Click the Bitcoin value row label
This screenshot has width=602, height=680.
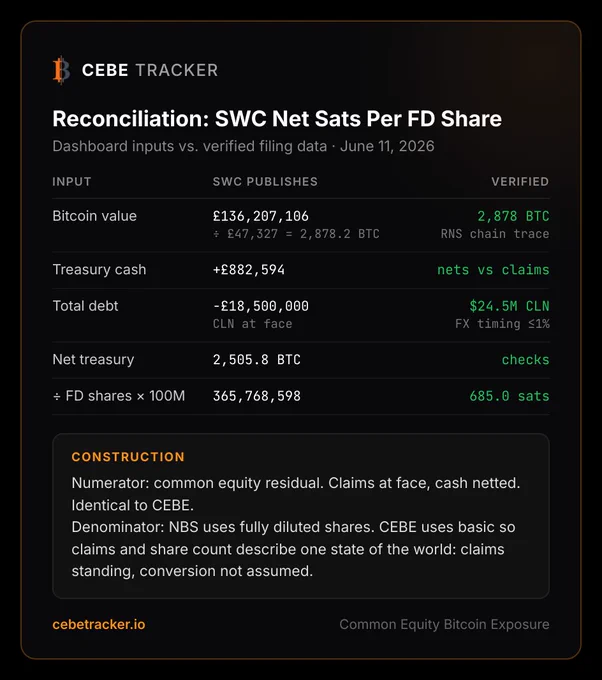(x=95, y=216)
